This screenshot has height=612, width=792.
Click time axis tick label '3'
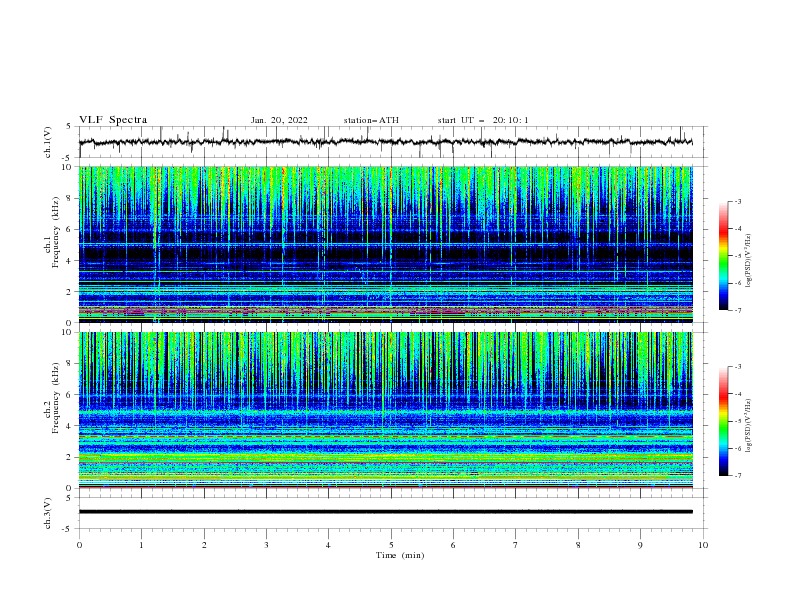[x=266, y=545]
